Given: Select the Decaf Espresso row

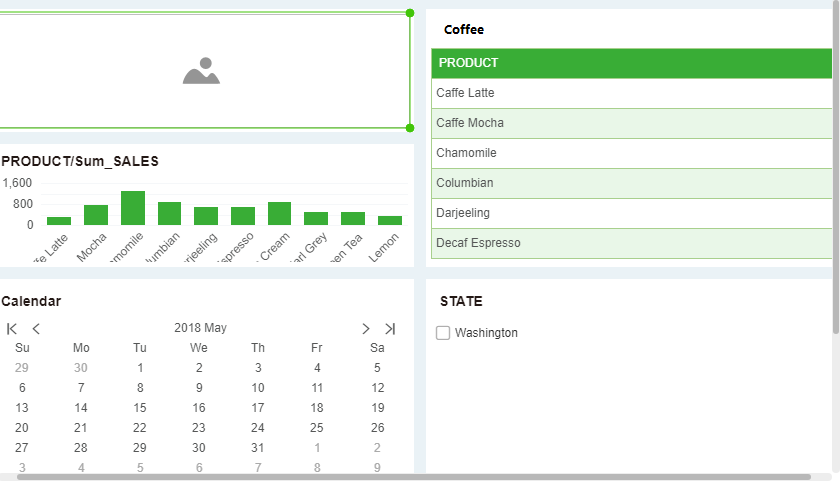Looking at the screenshot, I should point(631,243).
